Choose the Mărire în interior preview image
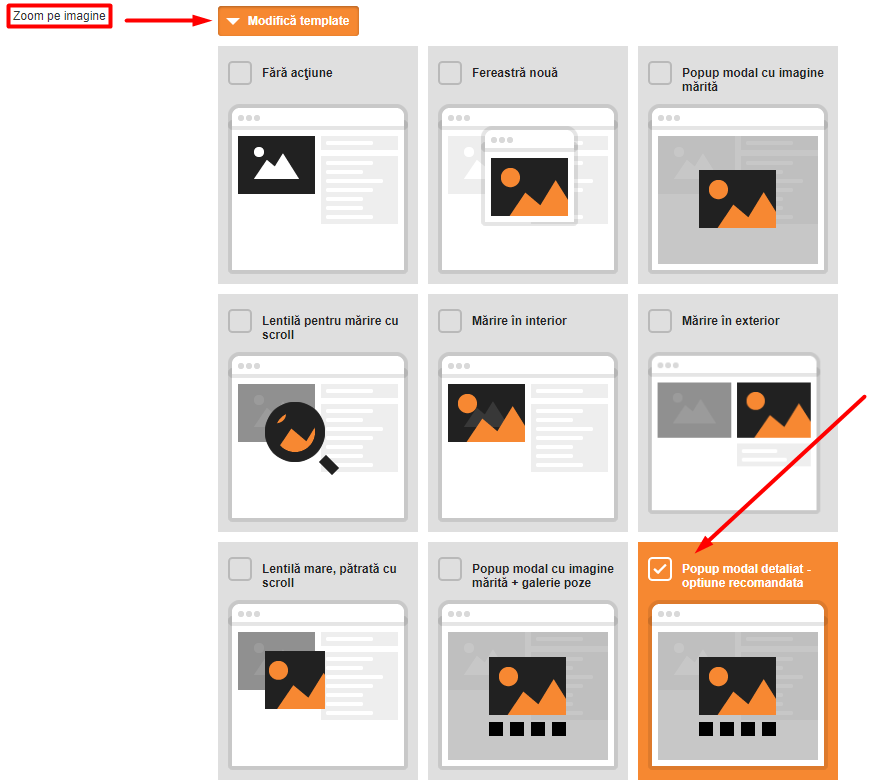Screen dimensions: 890x782 tap(528, 437)
